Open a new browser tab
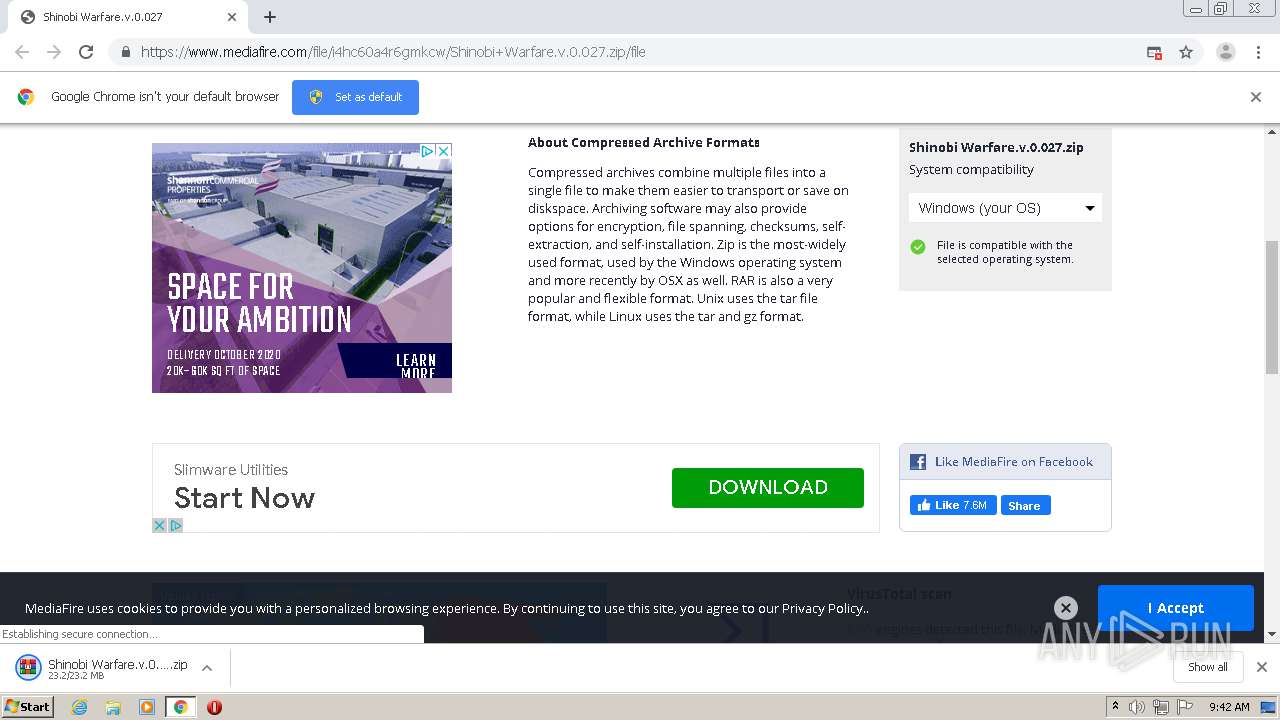 click(270, 17)
